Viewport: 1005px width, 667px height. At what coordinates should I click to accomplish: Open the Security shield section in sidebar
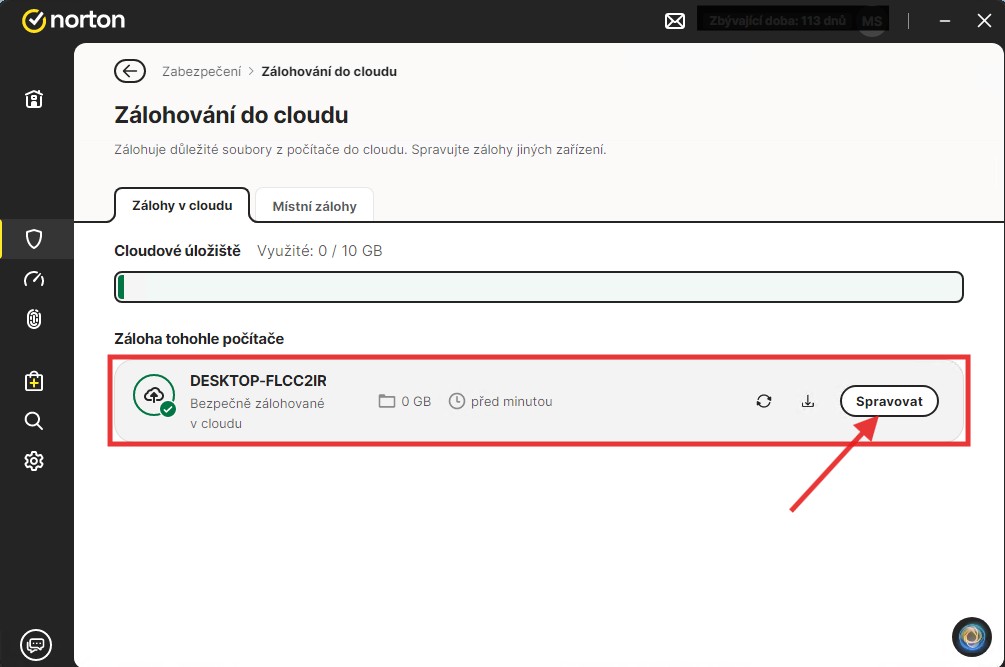[34, 239]
